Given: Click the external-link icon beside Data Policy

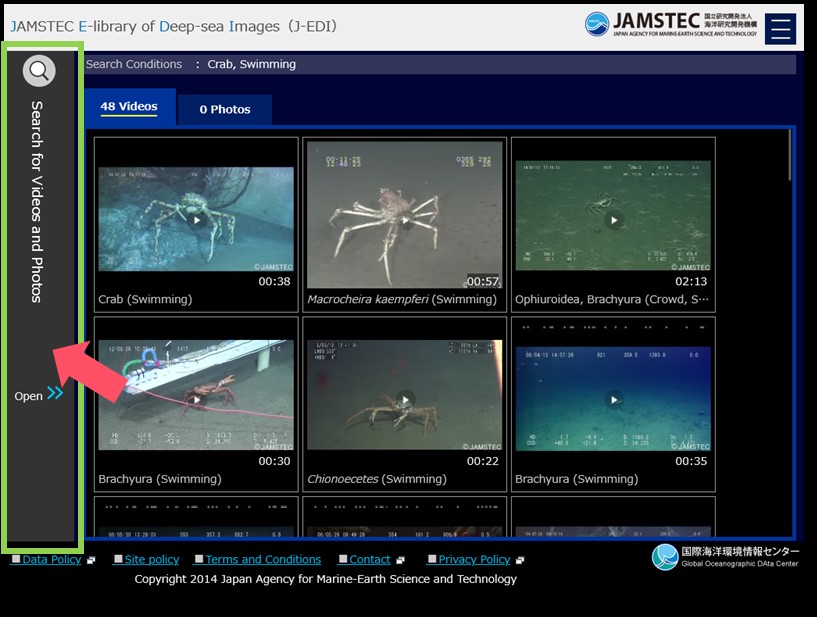Looking at the screenshot, I should click(x=91, y=560).
